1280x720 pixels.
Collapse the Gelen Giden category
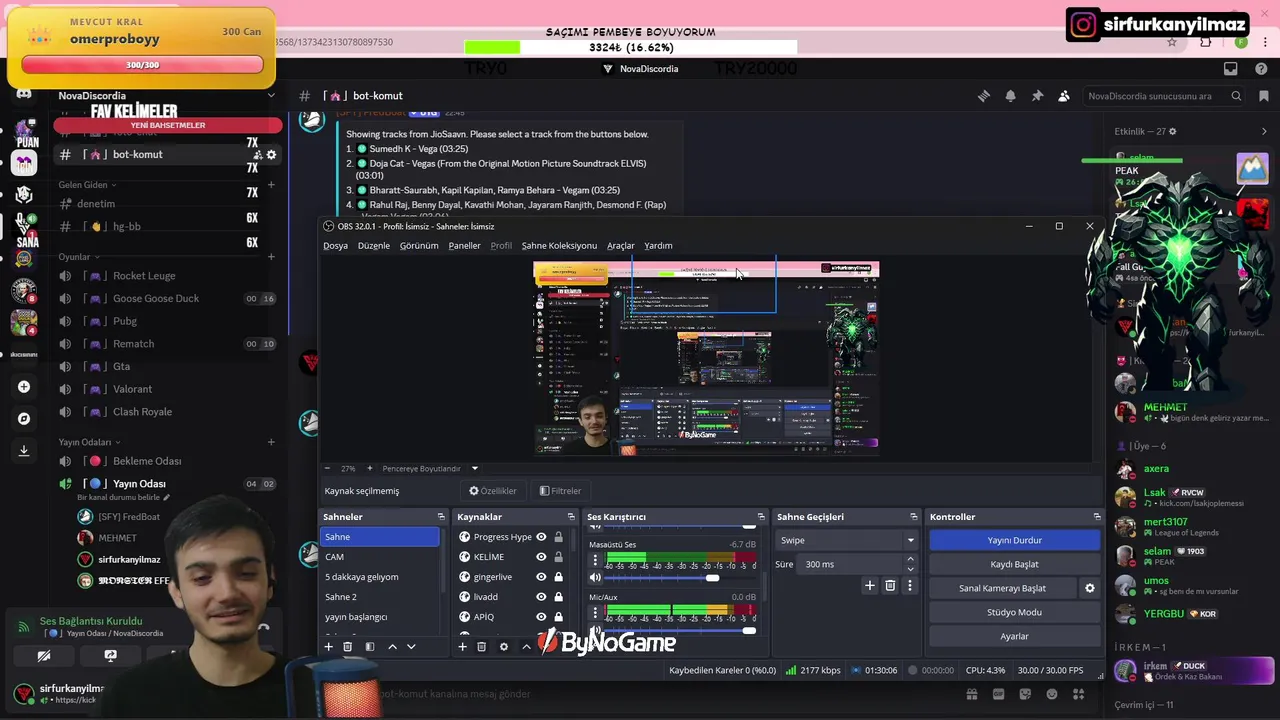click(88, 185)
